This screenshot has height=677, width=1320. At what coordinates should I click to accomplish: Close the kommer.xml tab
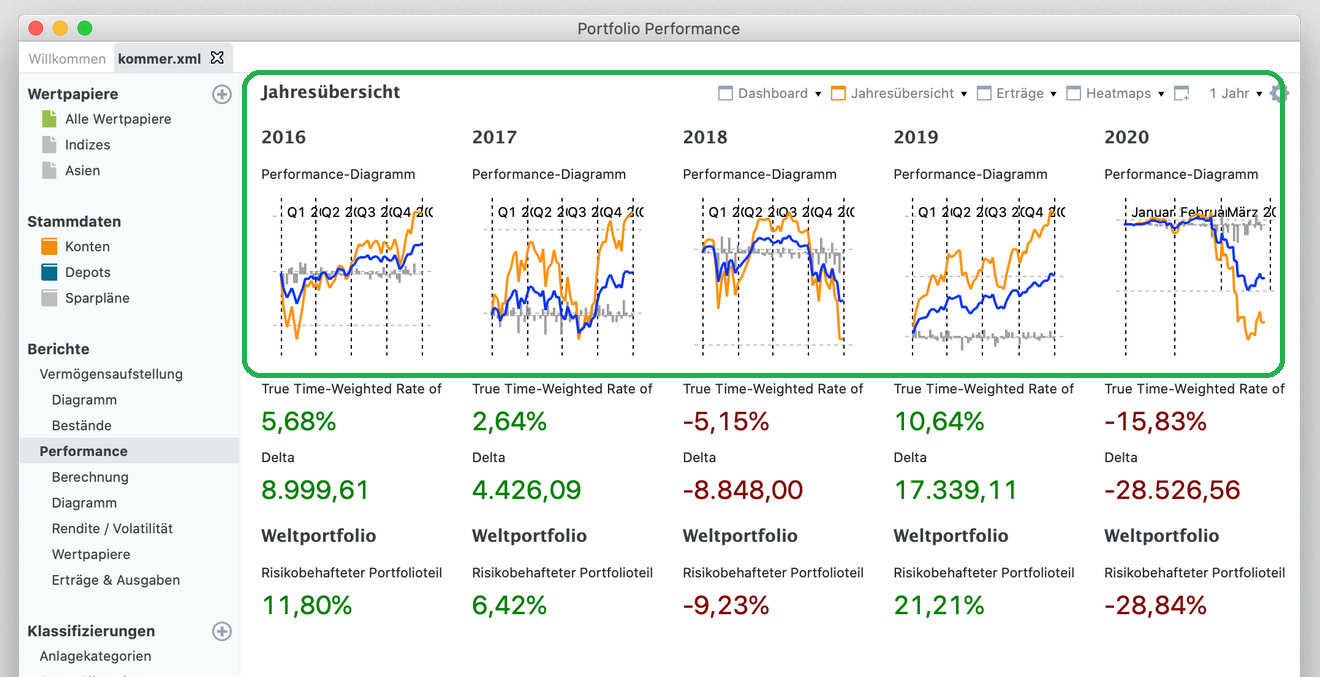coord(217,58)
